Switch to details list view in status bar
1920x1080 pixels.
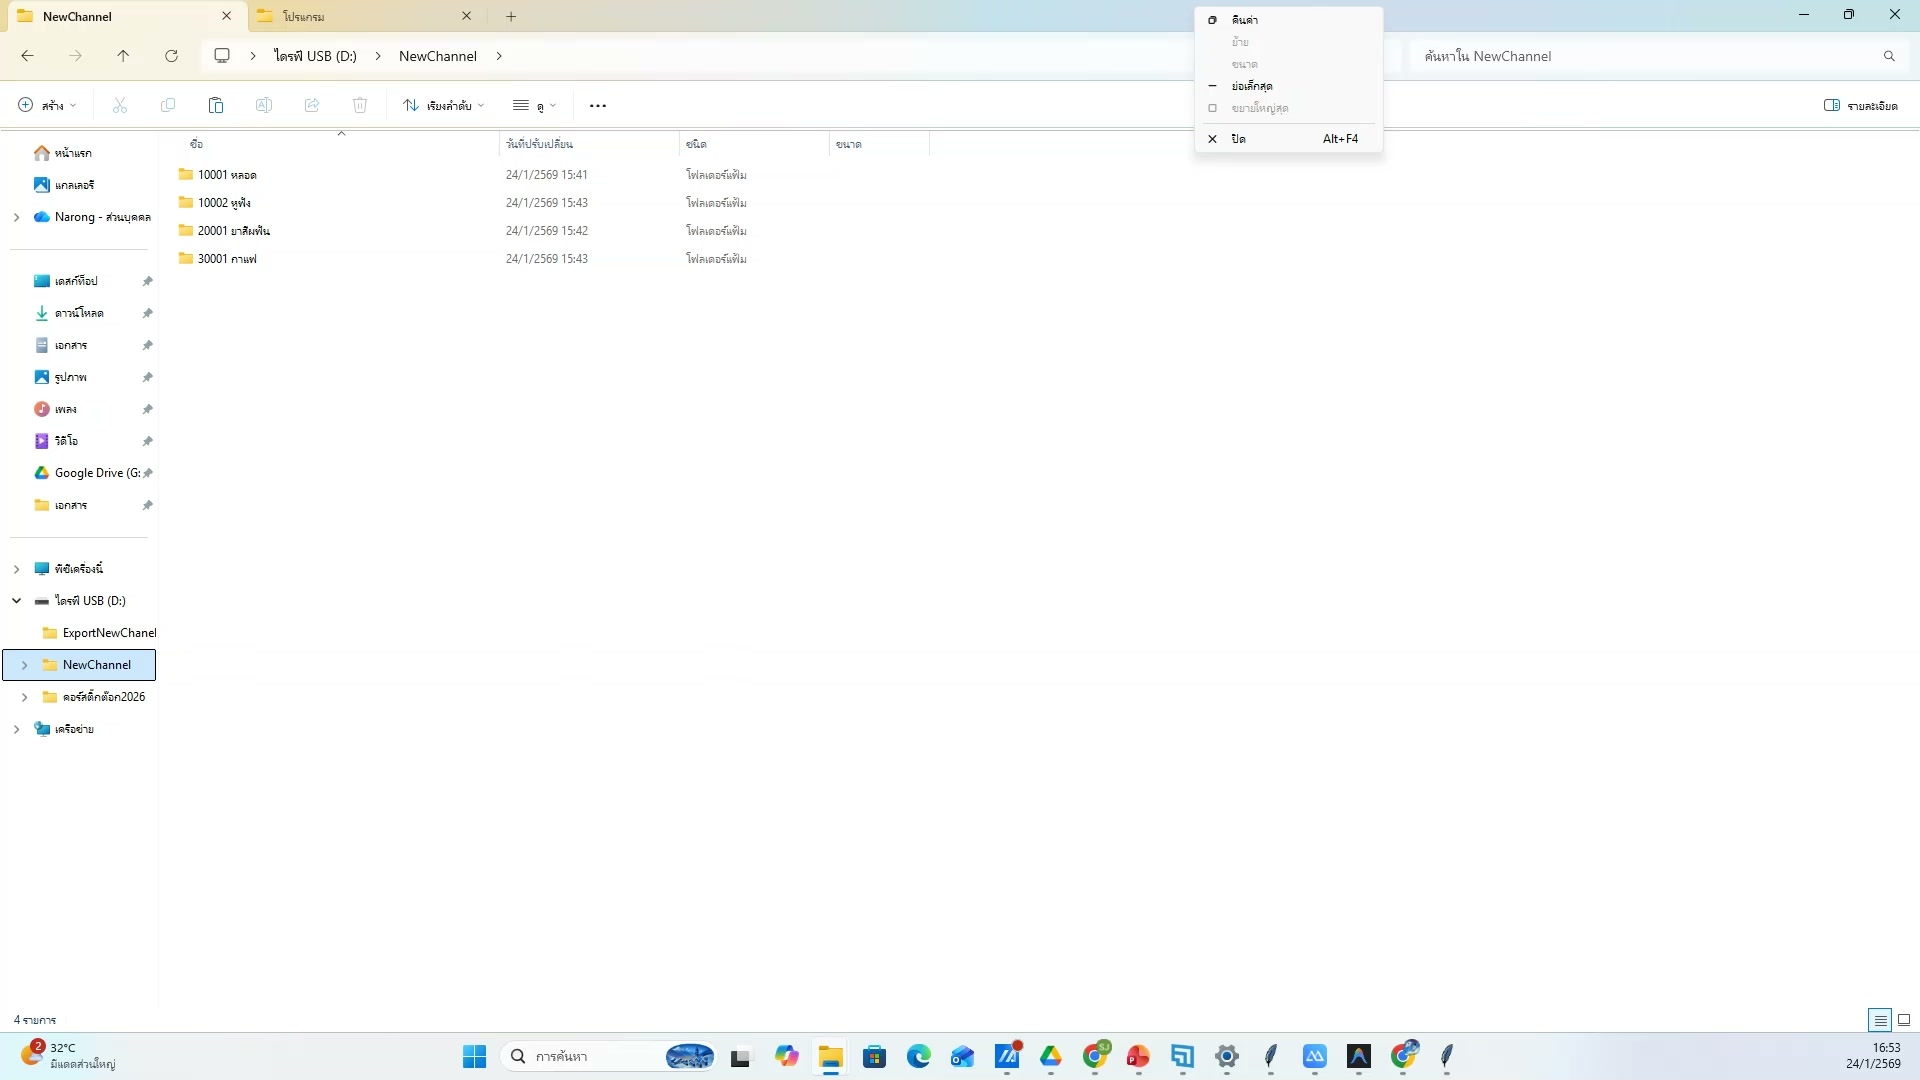[1879, 1020]
